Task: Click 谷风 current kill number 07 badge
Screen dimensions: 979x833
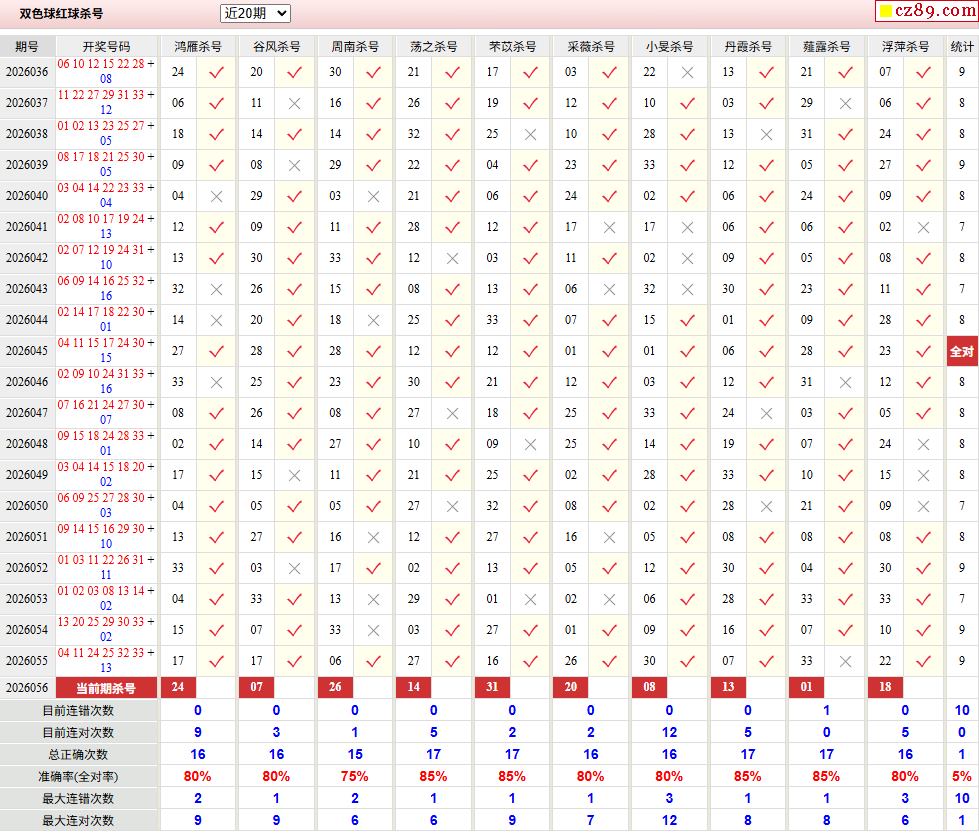Action: (x=257, y=687)
